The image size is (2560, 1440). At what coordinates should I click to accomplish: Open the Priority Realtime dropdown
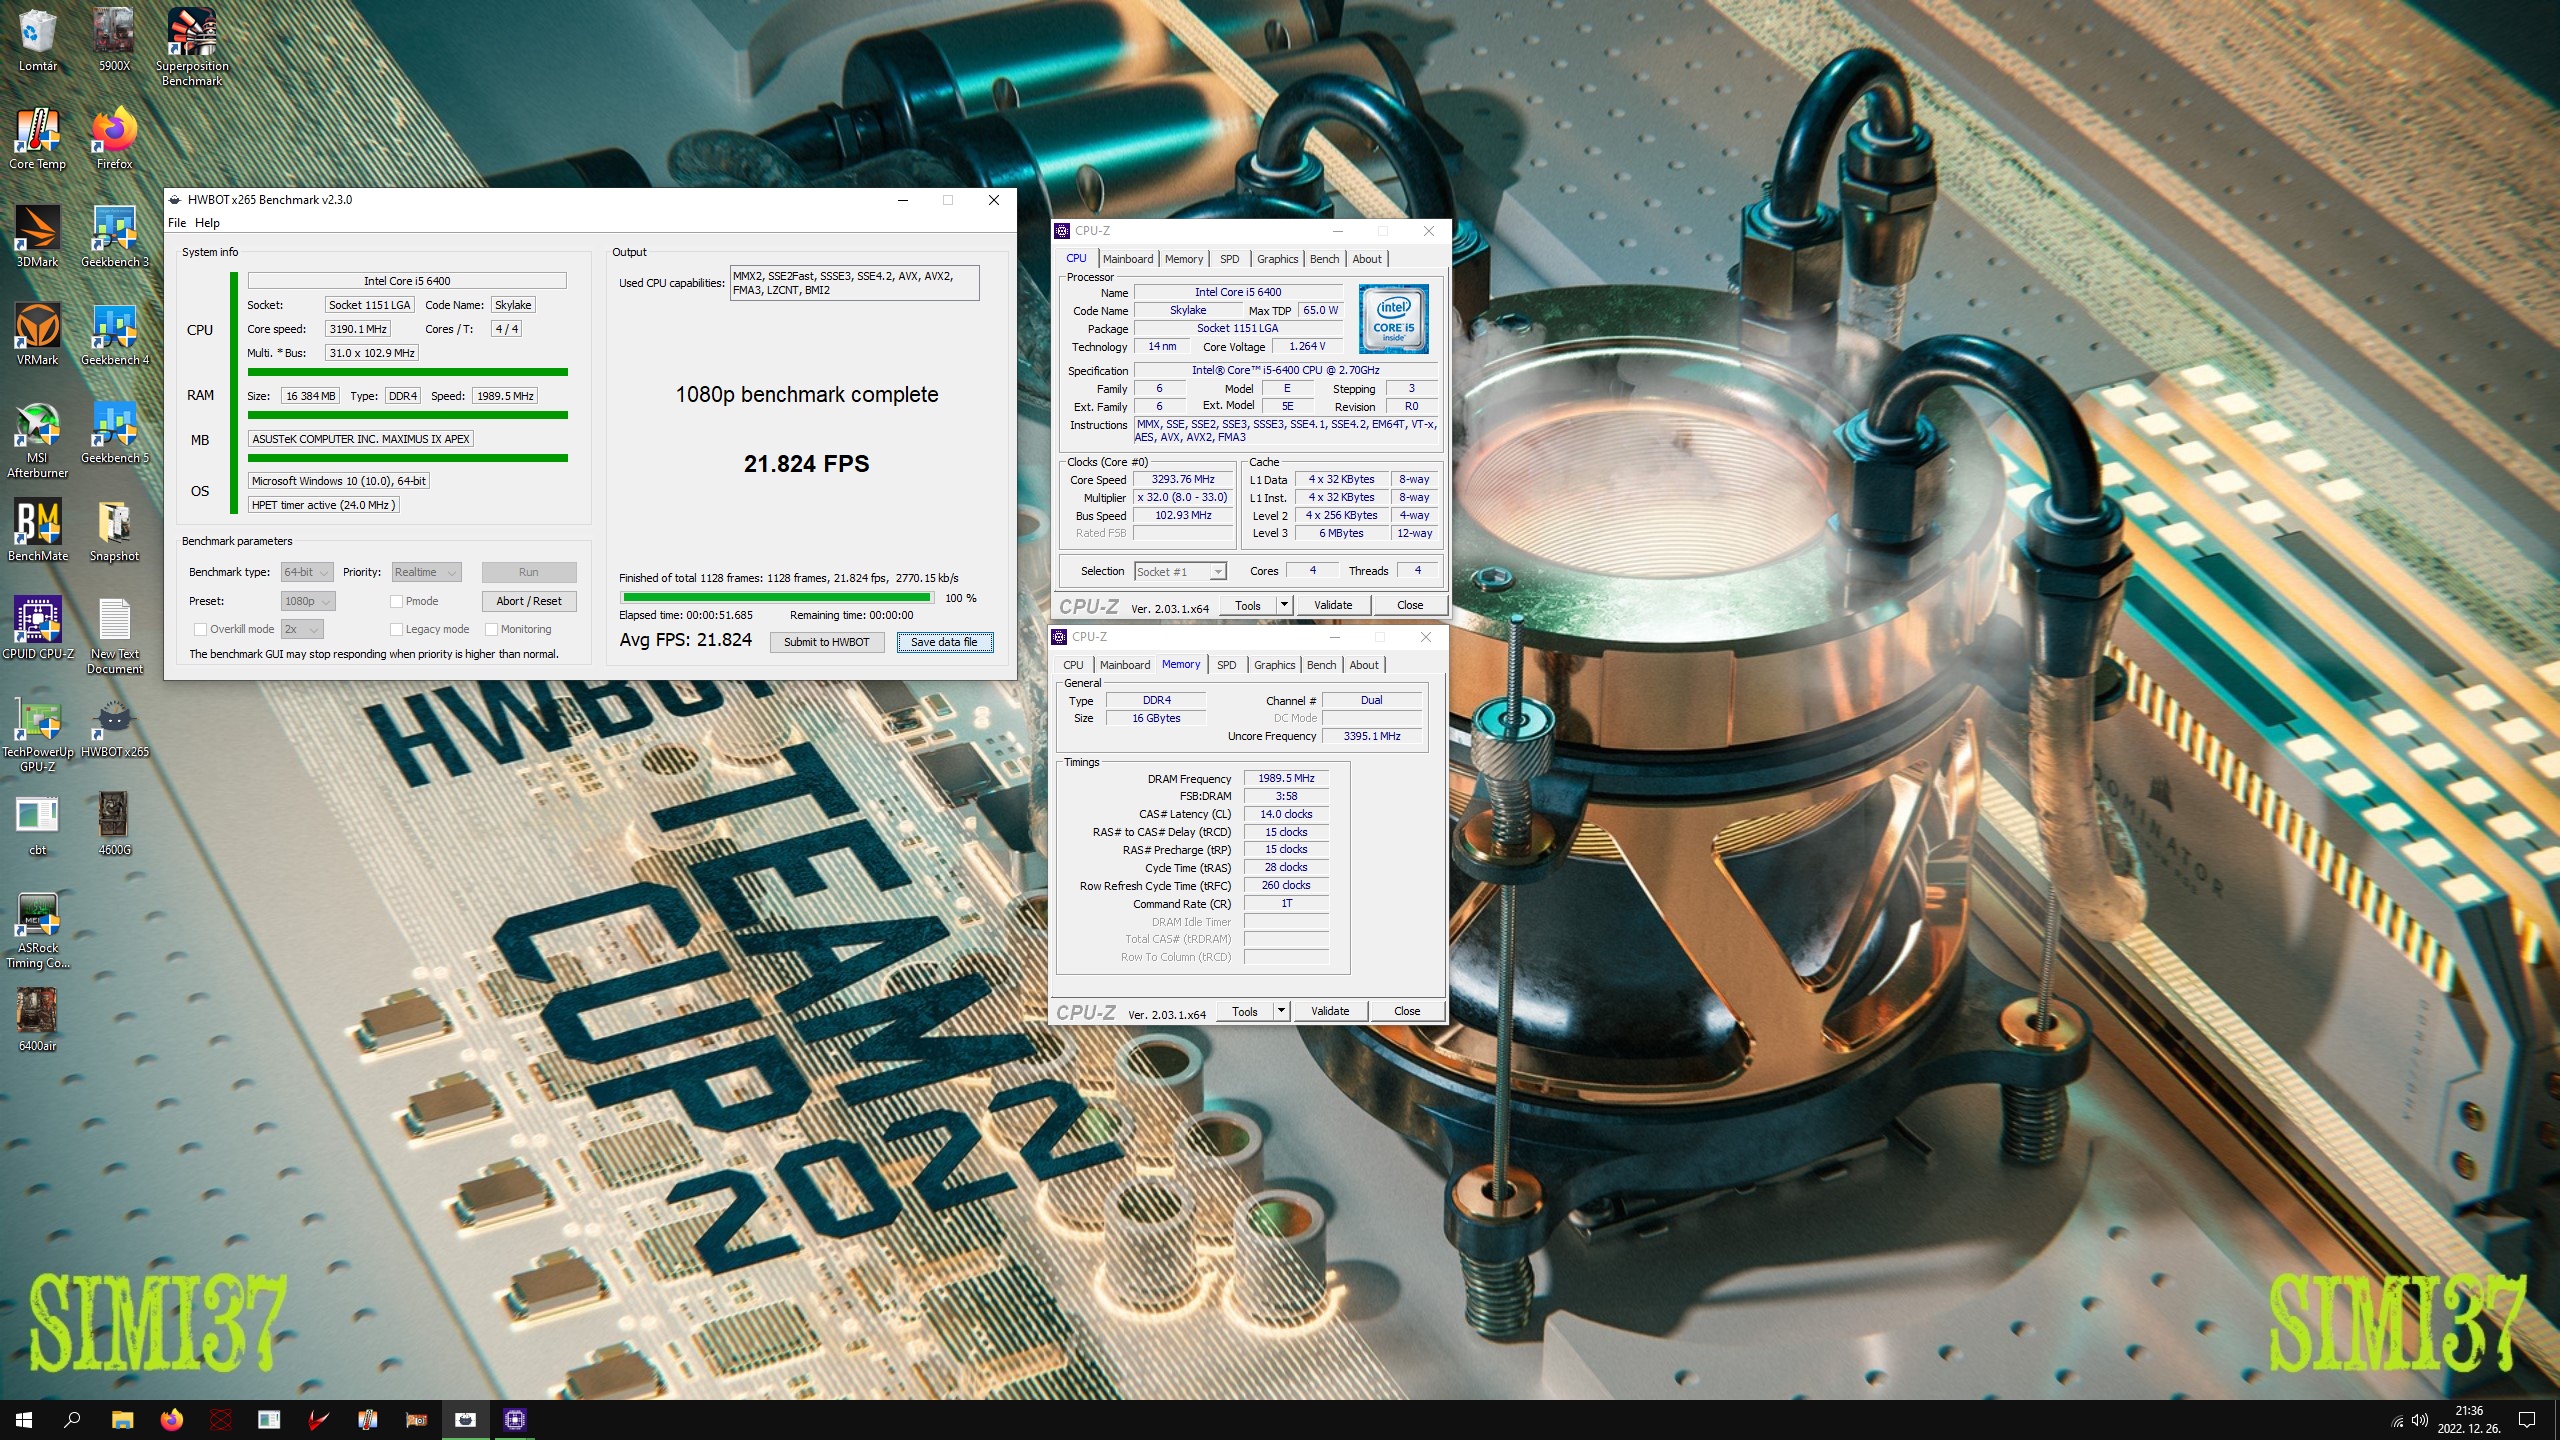coord(426,572)
